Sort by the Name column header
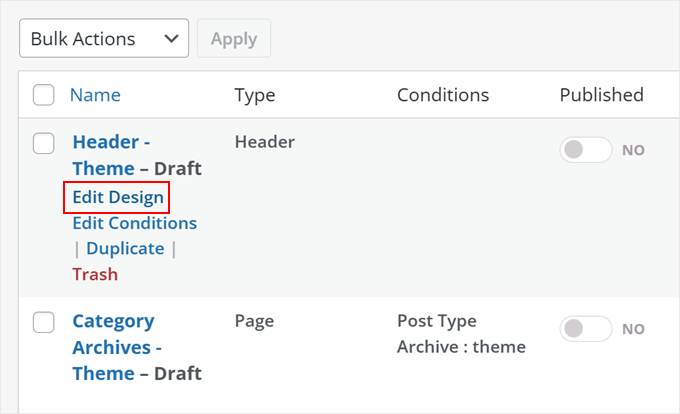680x414 pixels. (95, 95)
